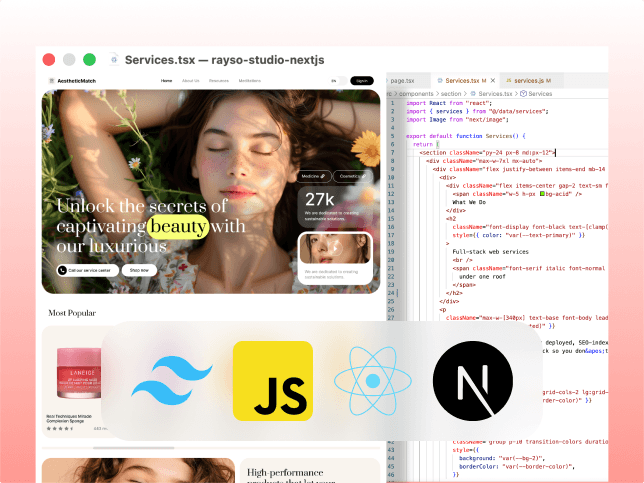The height and width of the screenshot is (483, 644).
Task: Click the import services from data line
Action: point(477,111)
